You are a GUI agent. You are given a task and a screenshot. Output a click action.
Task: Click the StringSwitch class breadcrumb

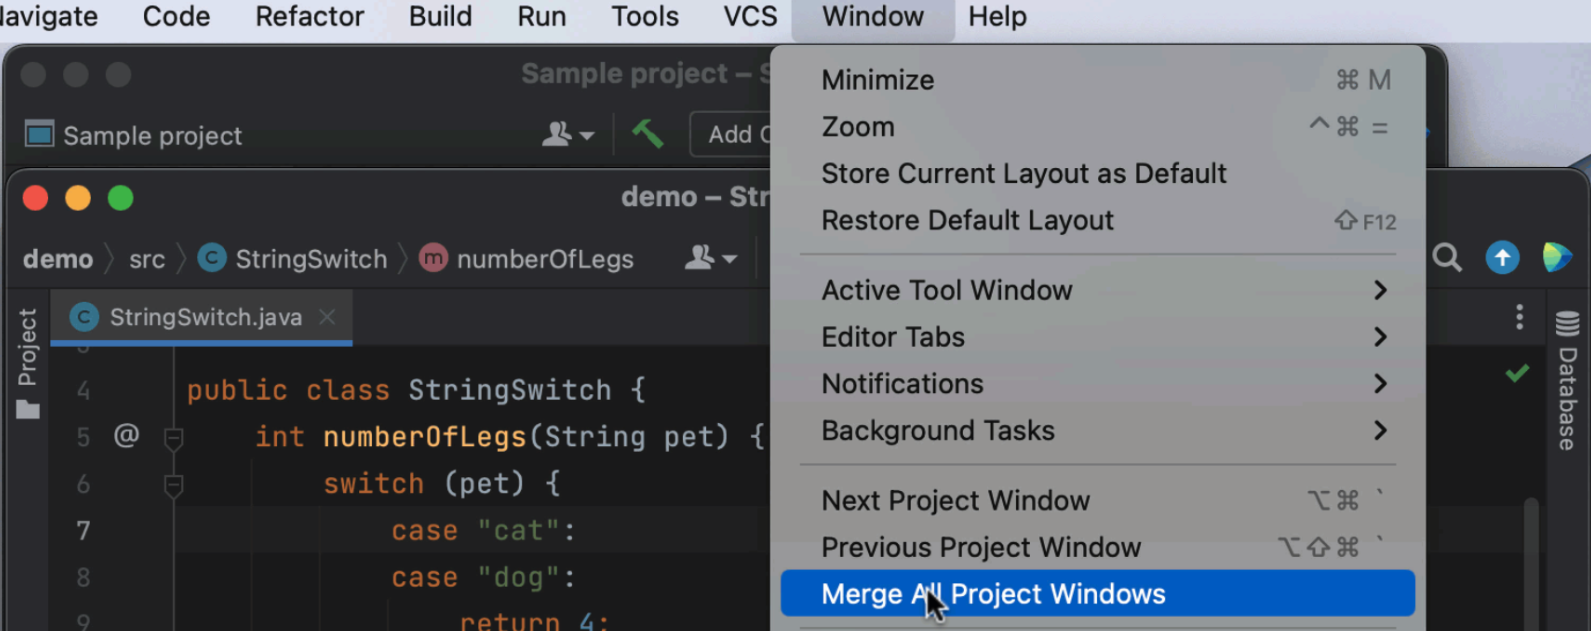(x=292, y=259)
